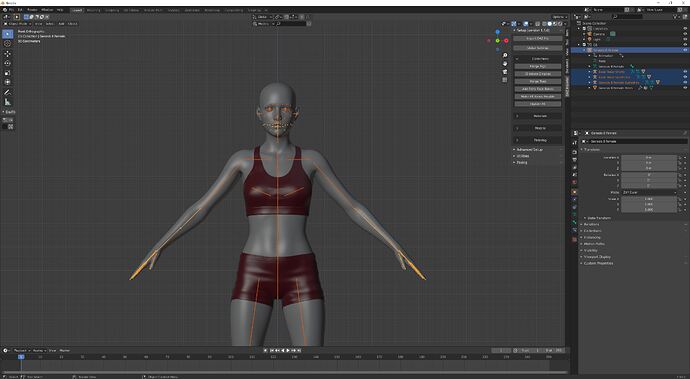Open the Tool properties tab icon
Screen dimensions: 690x379
click(574, 143)
